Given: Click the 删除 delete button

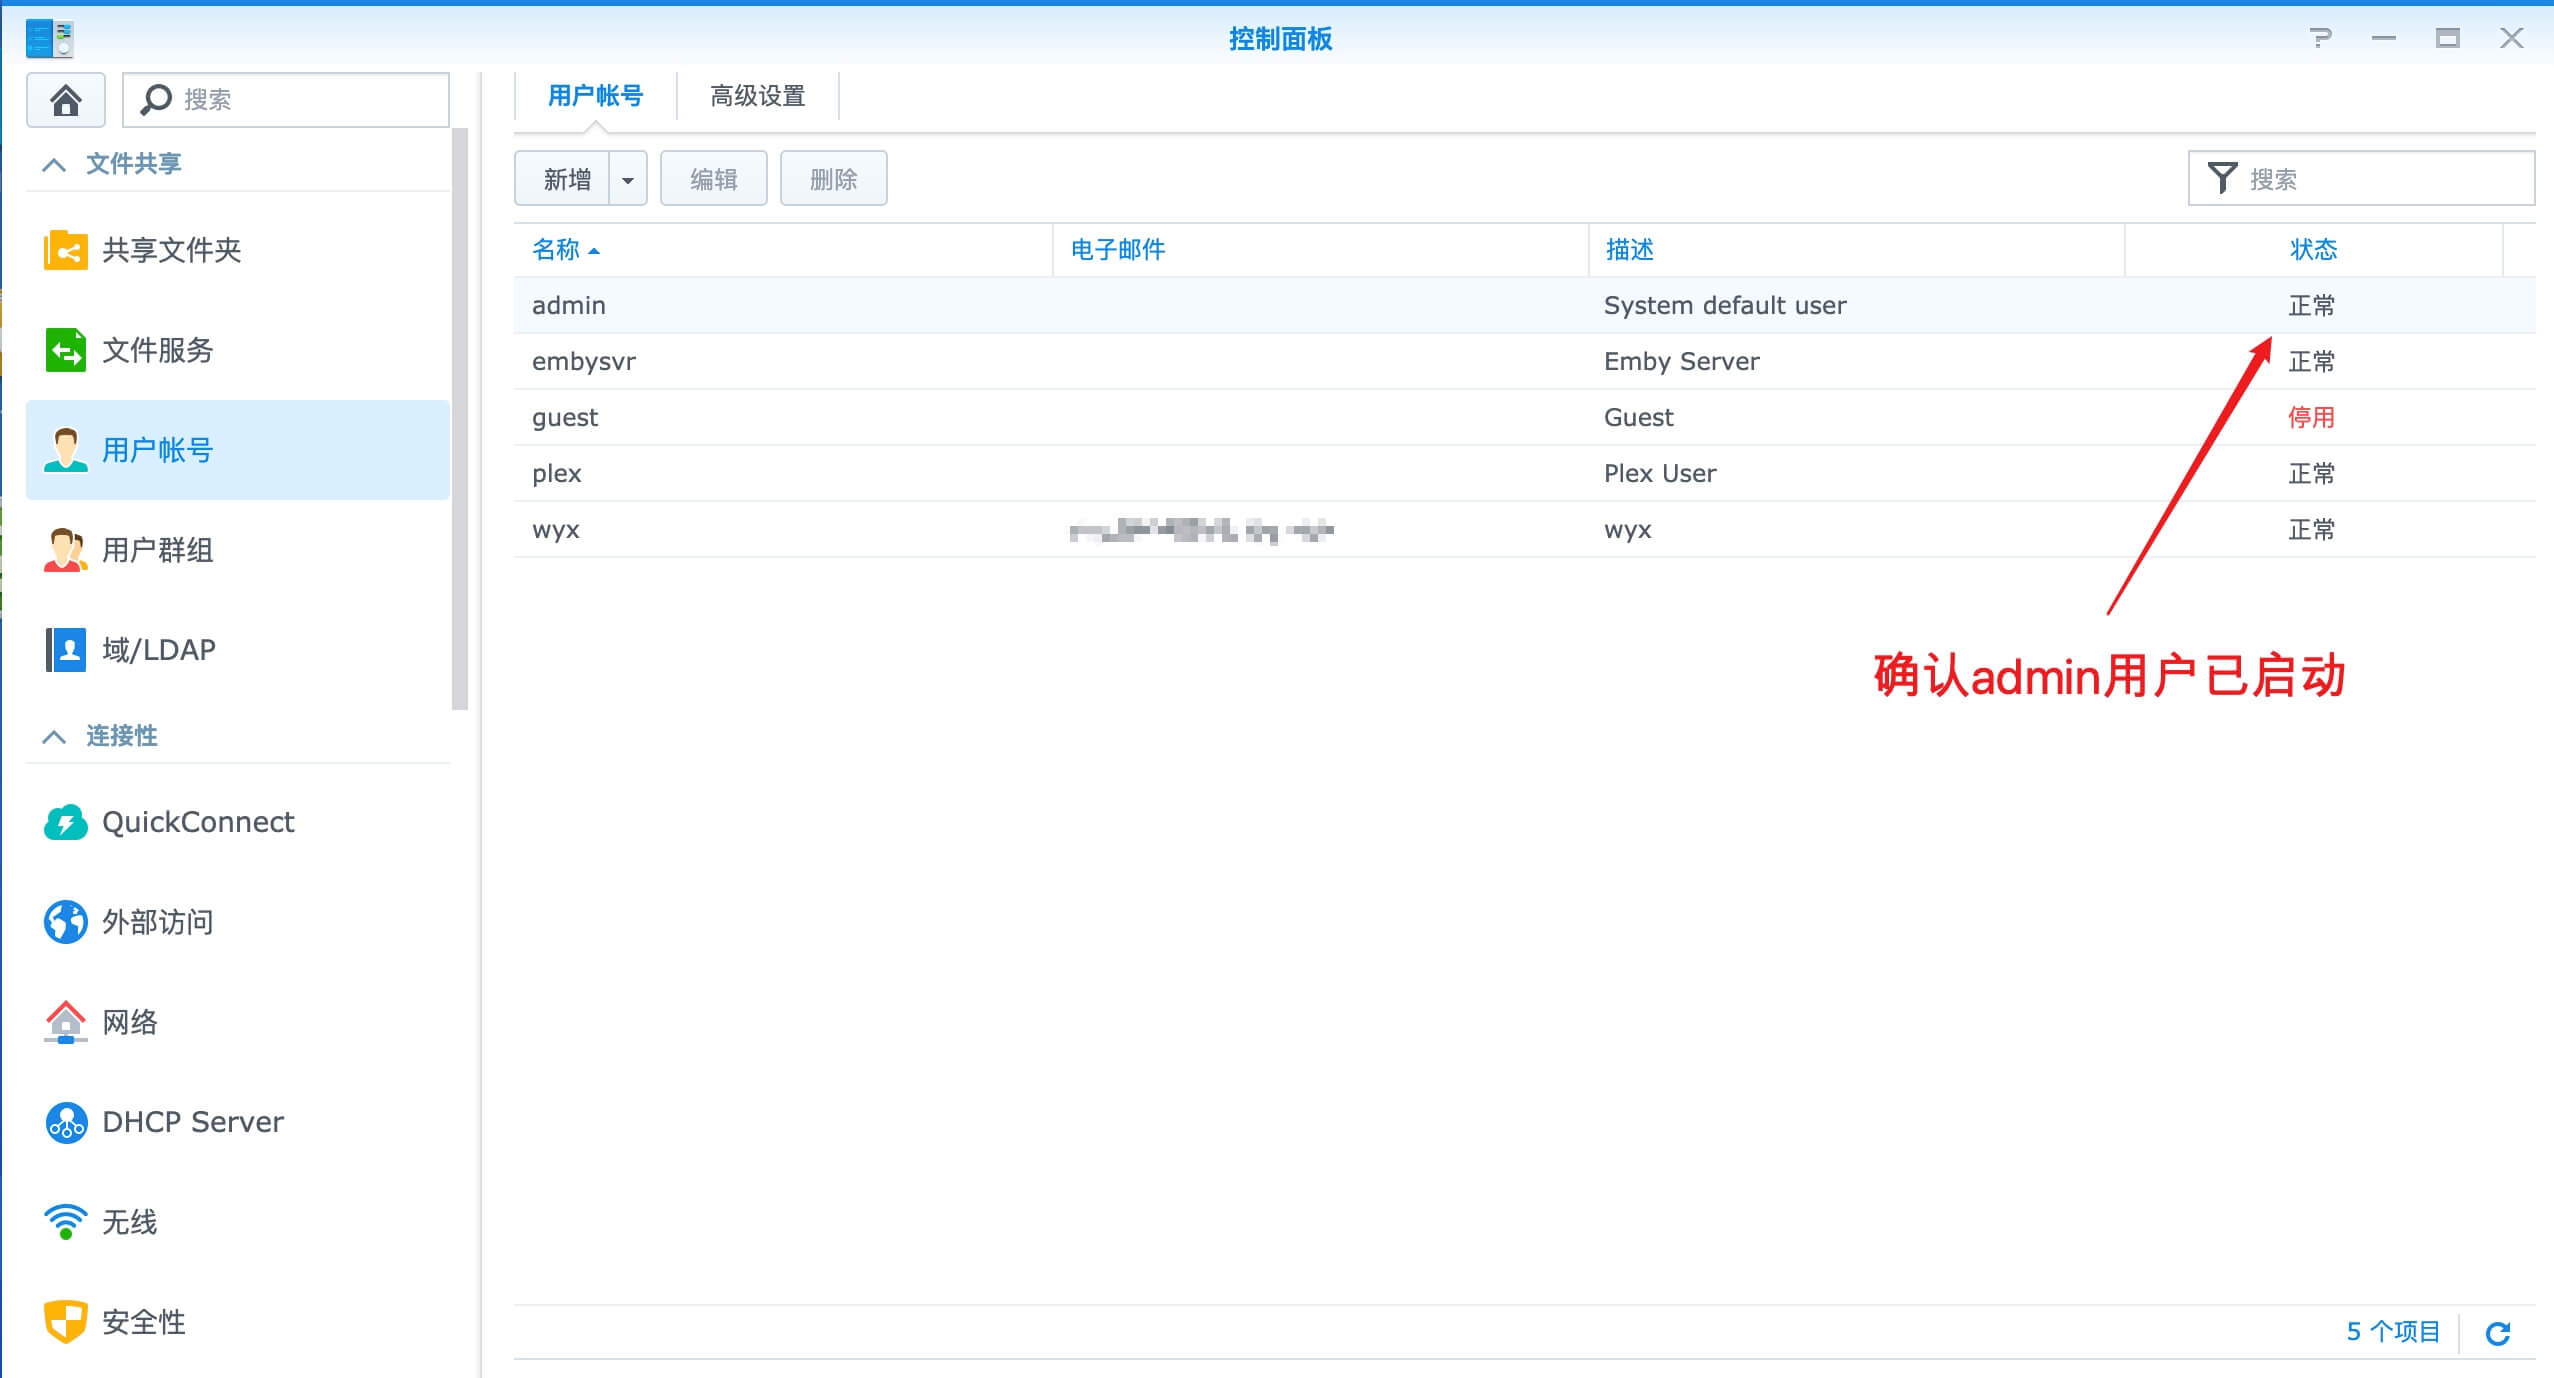Looking at the screenshot, I should click(833, 177).
